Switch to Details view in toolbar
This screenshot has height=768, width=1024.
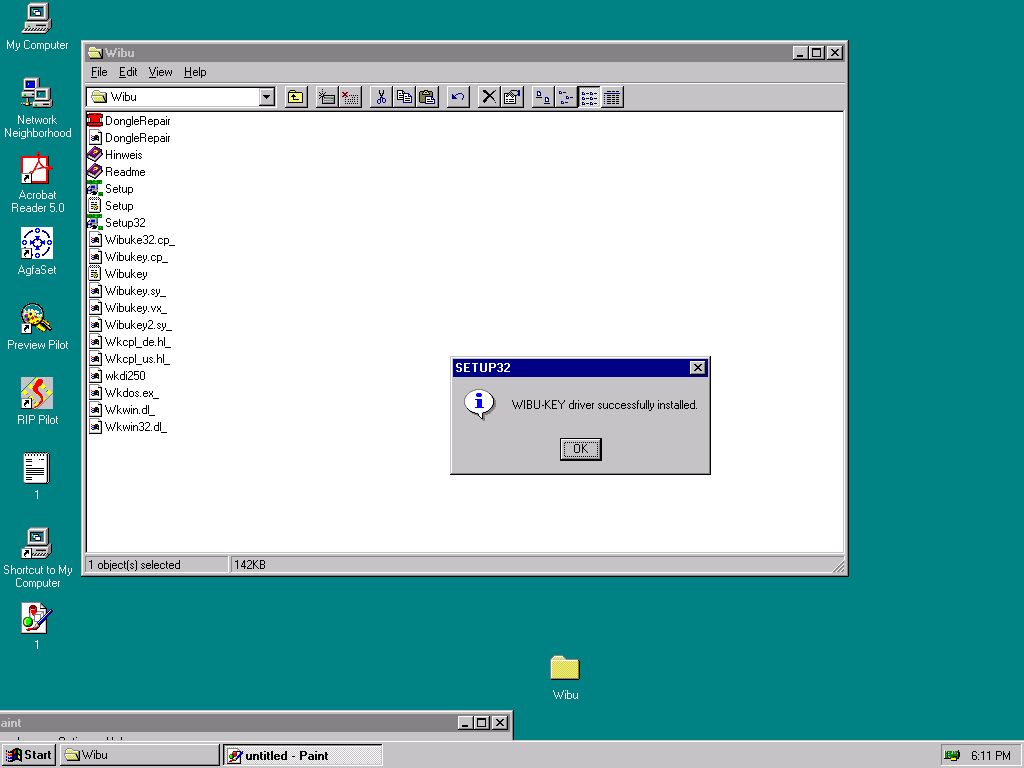[613, 97]
